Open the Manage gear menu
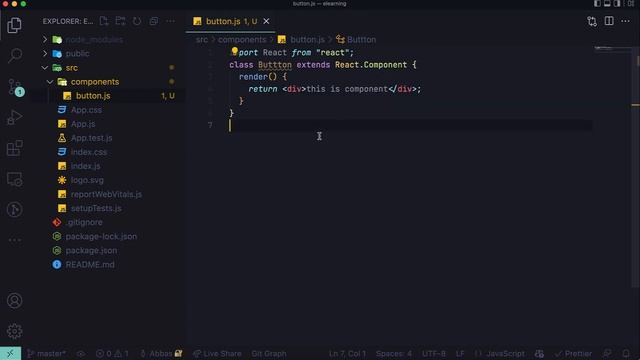The height and width of the screenshot is (360, 640). (15, 331)
